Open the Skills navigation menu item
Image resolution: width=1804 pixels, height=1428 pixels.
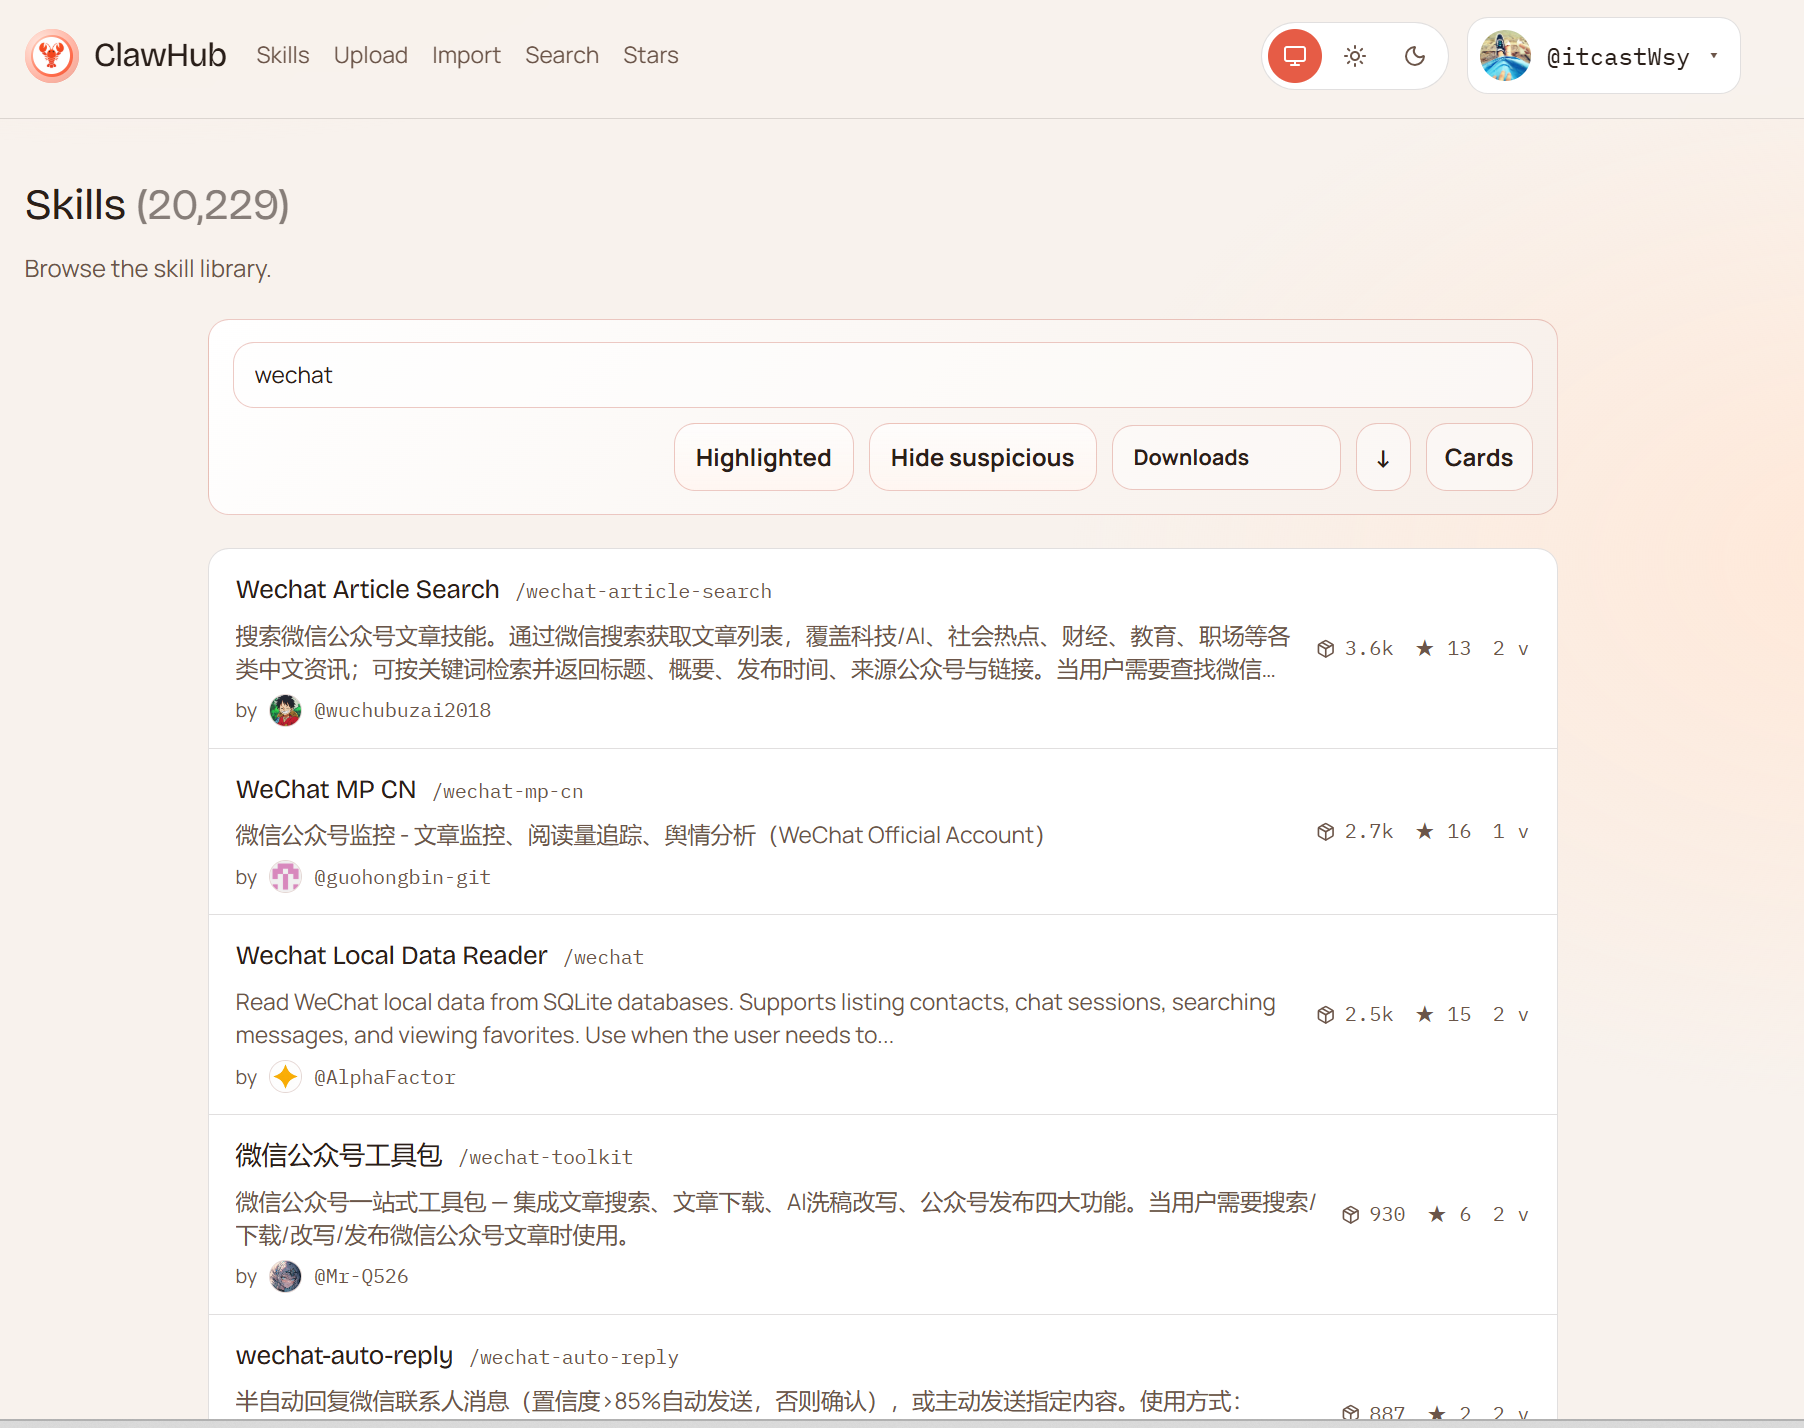(x=282, y=56)
